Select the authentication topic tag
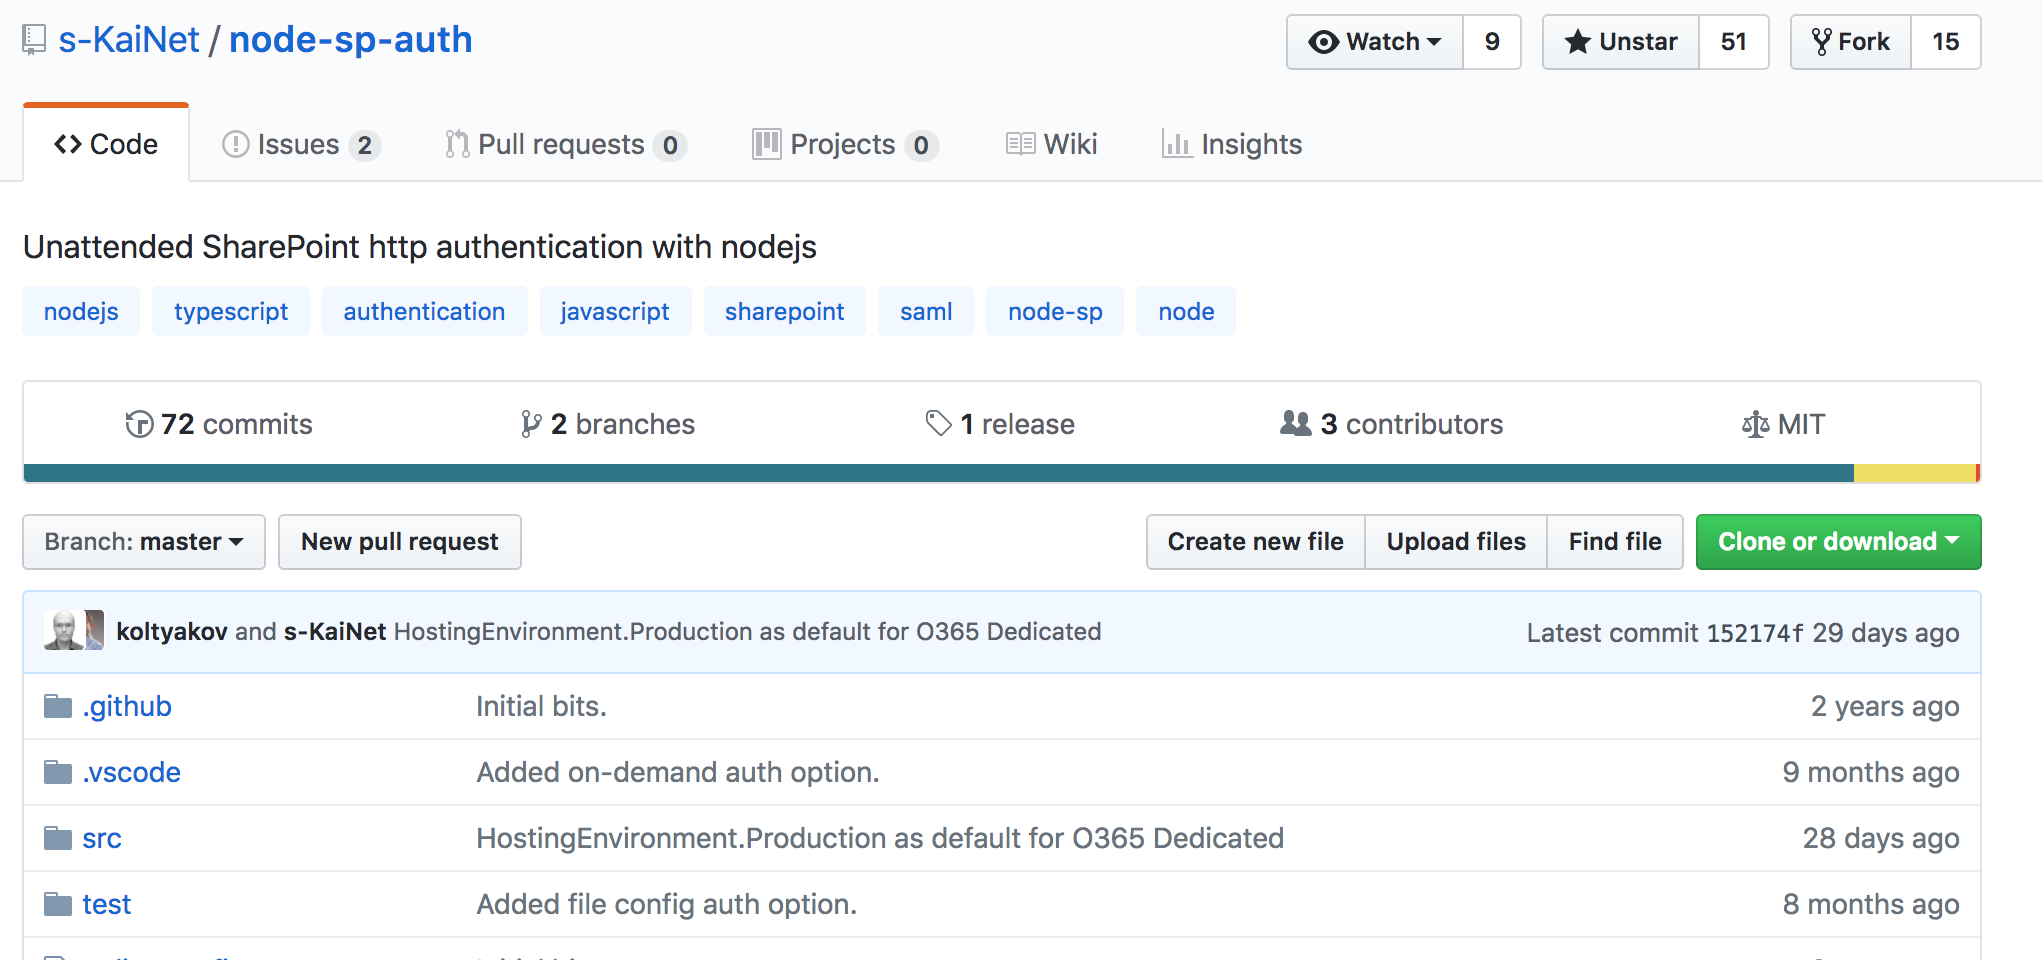 (x=424, y=311)
